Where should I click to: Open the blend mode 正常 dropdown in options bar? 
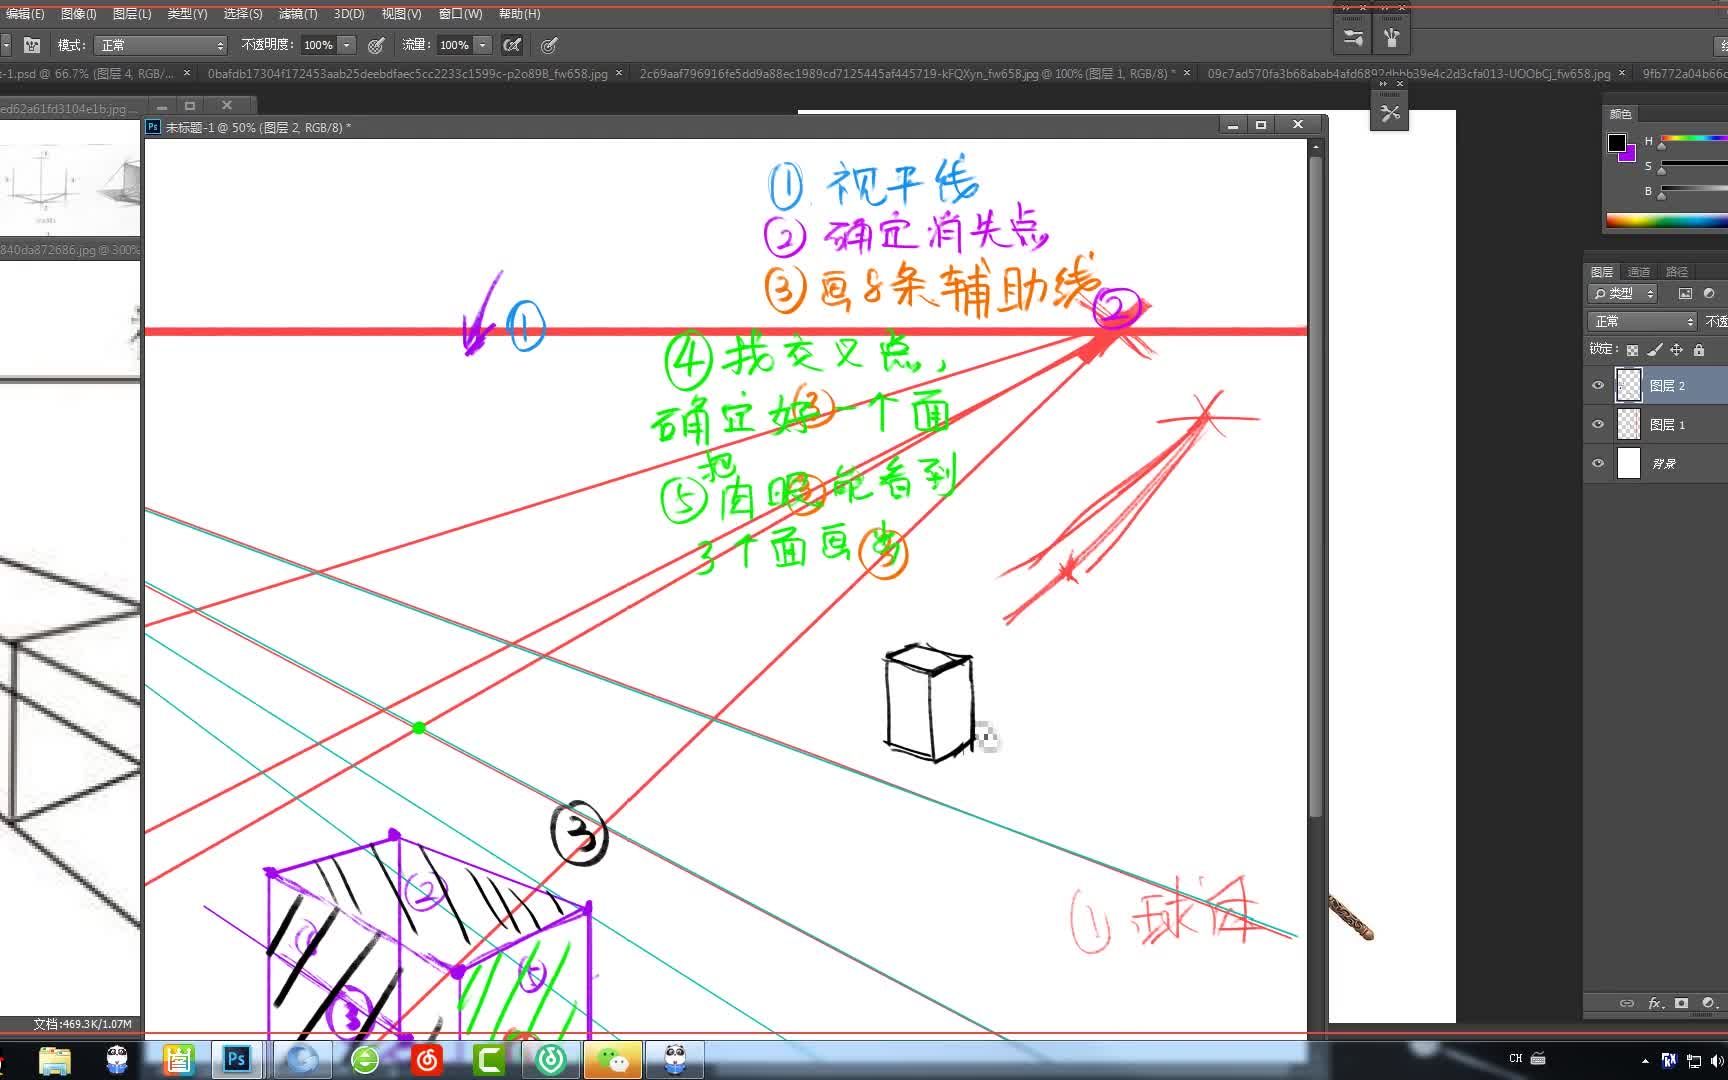161,45
